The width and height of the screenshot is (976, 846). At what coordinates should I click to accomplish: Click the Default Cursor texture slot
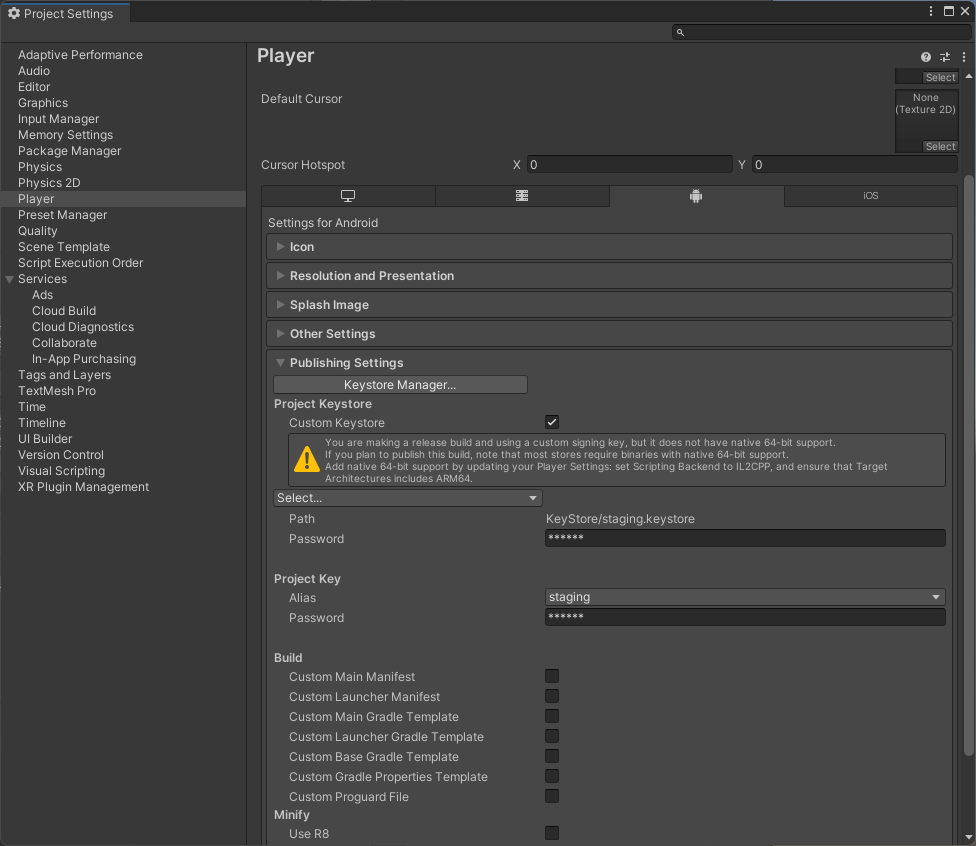click(x=926, y=121)
